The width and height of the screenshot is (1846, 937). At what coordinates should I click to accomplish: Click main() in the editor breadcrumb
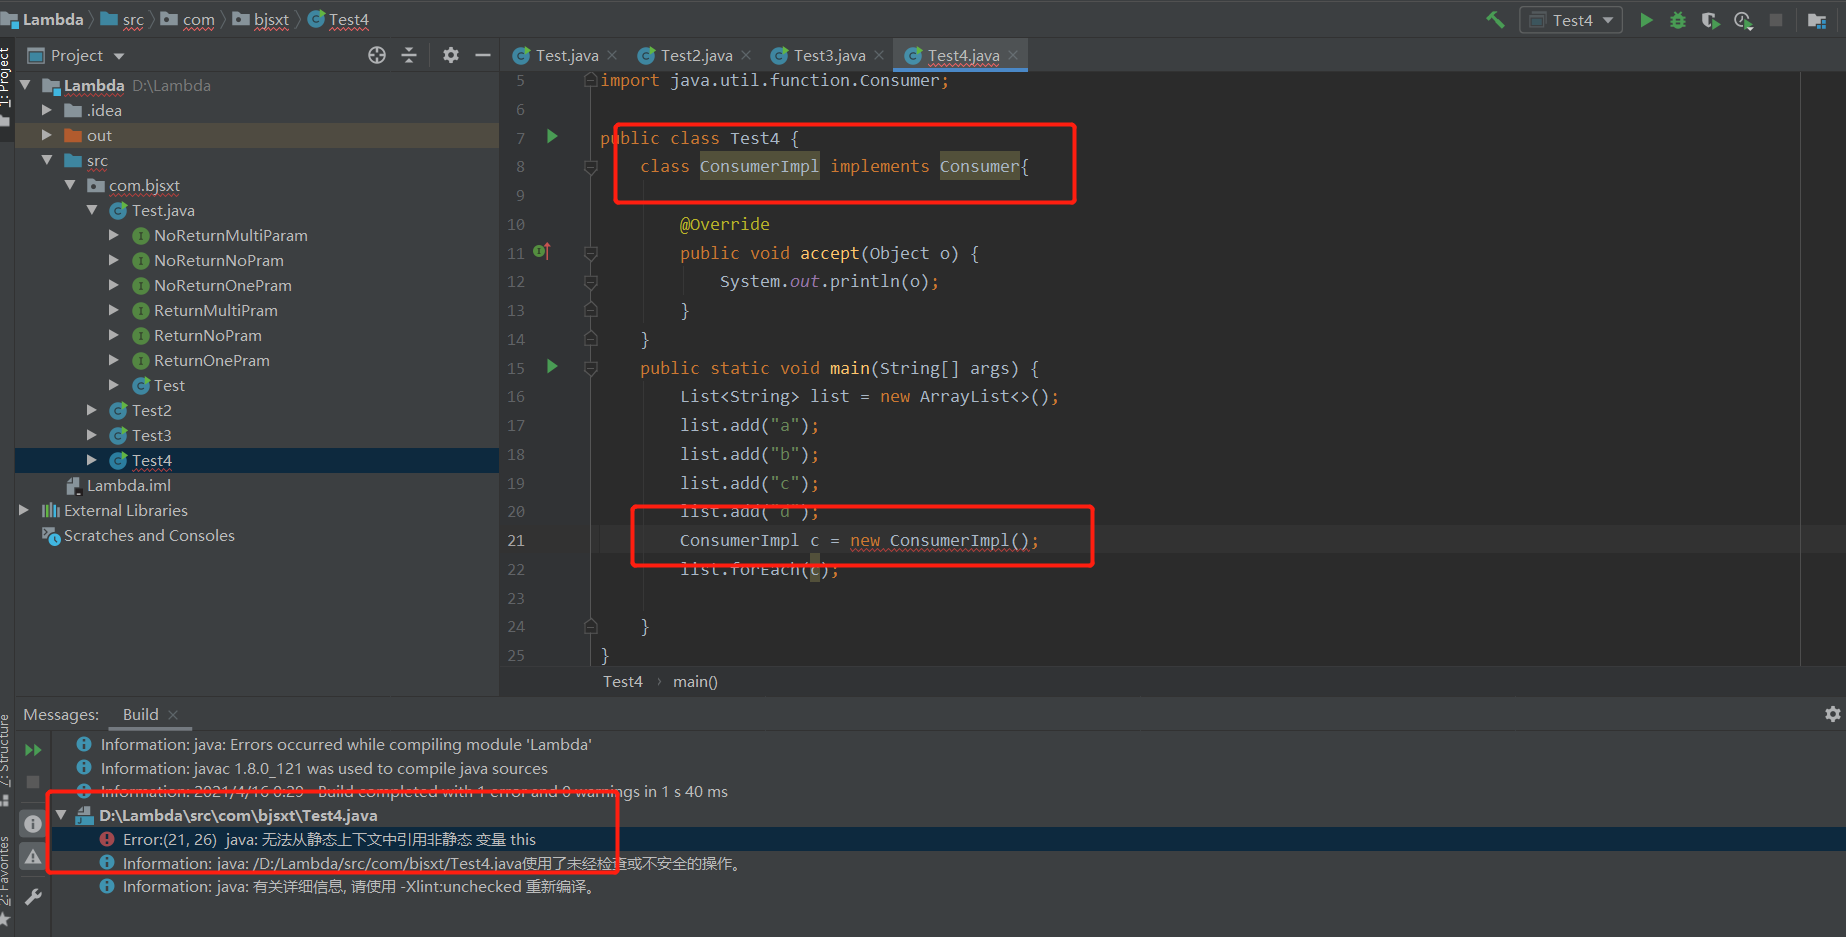click(x=695, y=681)
